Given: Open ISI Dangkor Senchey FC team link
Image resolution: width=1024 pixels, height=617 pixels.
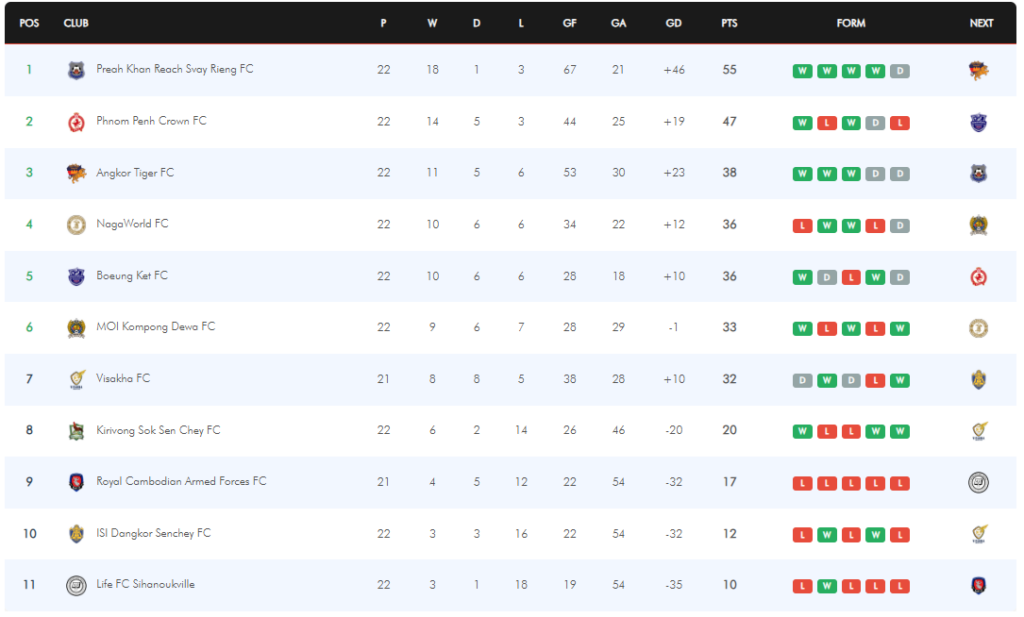Looking at the screenshot, I should pos(153,533).
